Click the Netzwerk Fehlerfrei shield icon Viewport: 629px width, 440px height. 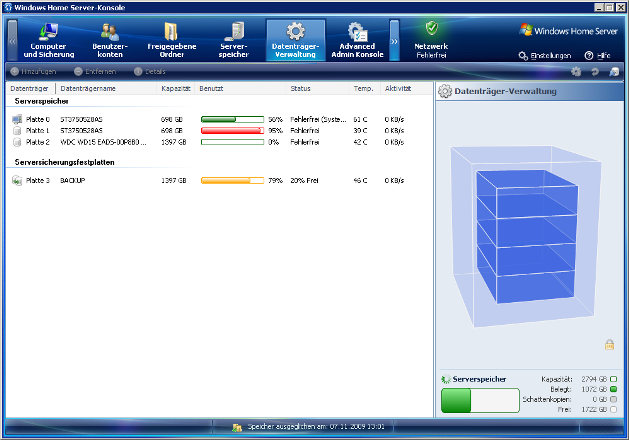point(432,29)
